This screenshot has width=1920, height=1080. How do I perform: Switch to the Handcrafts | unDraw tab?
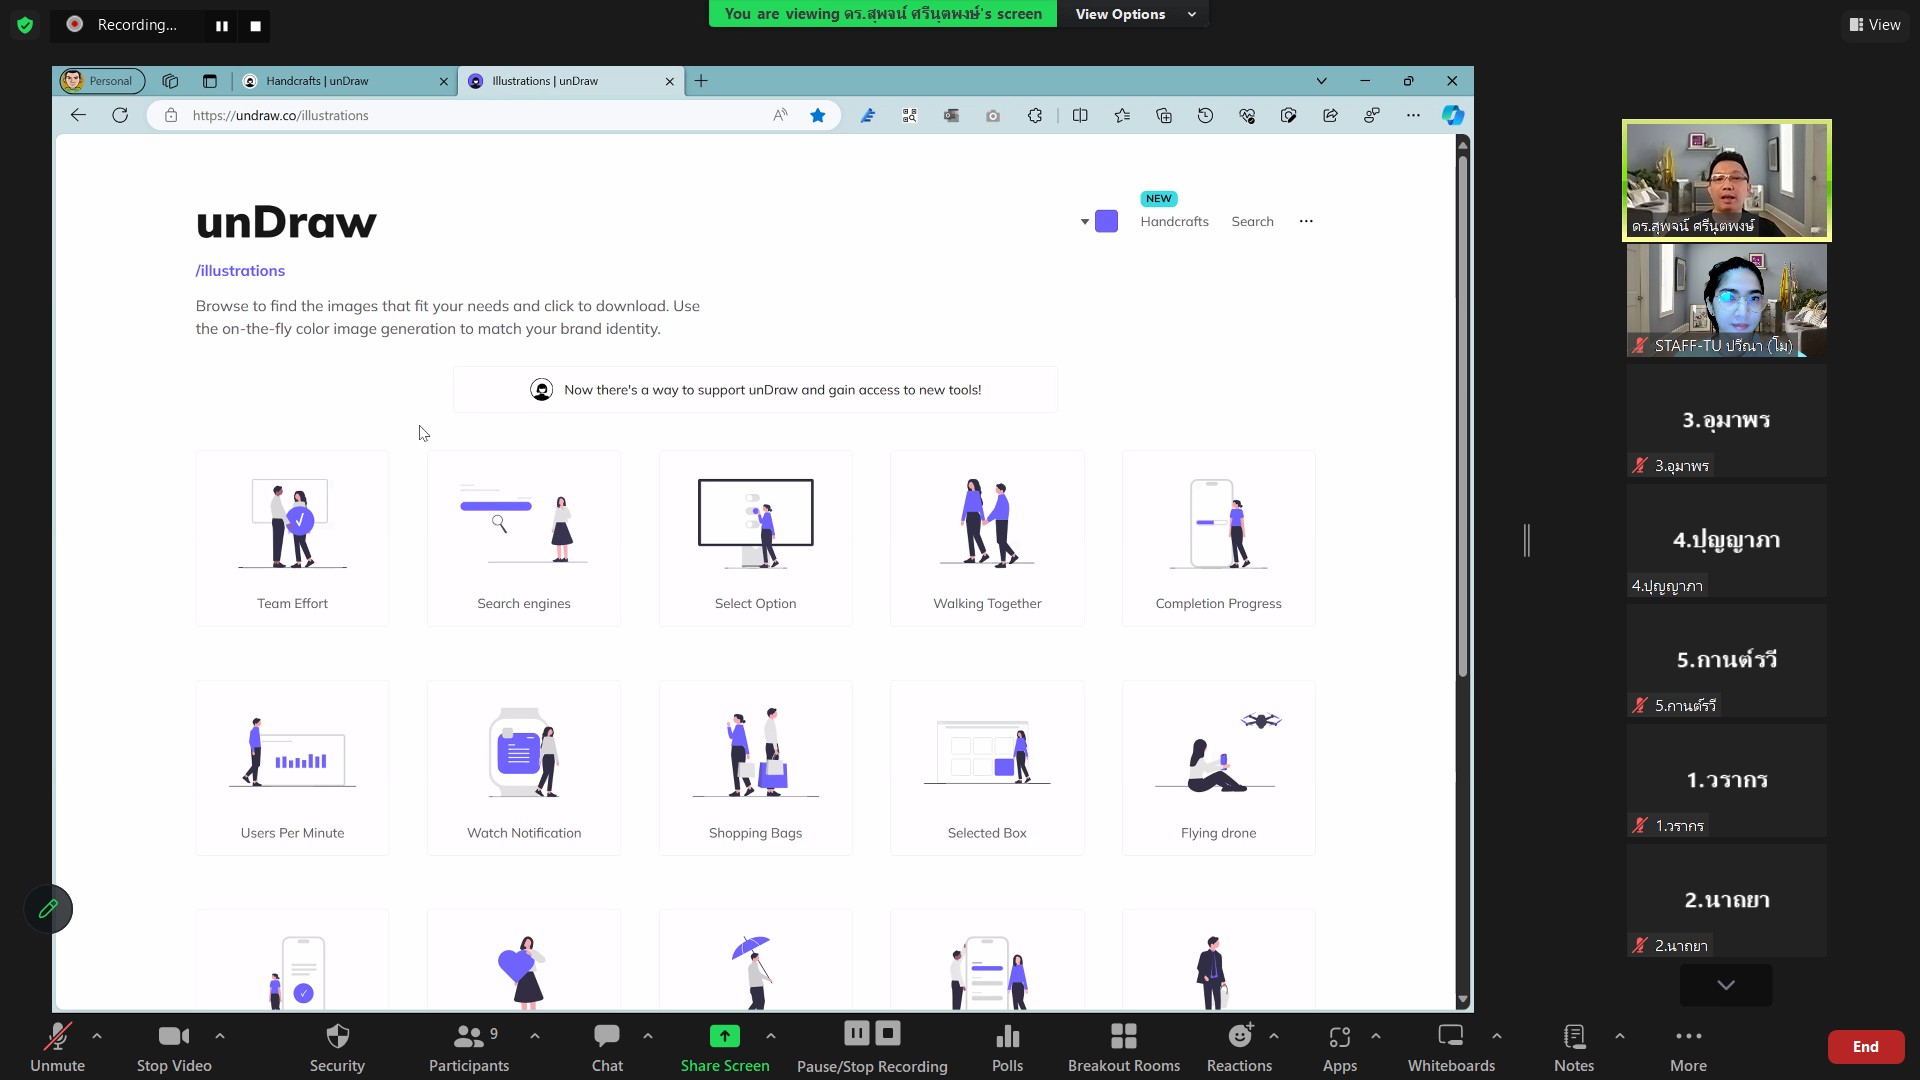(x=345, y=81)
